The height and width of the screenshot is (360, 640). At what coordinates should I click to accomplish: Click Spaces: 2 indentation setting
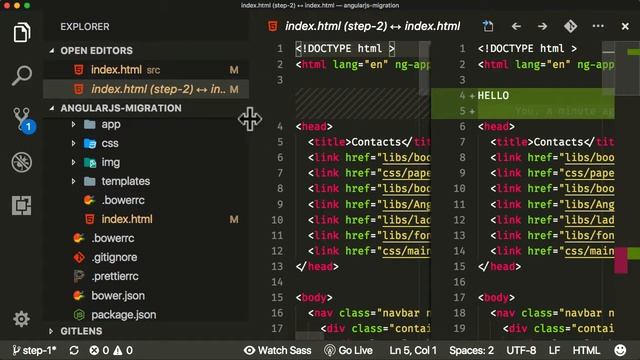[471, 350]
